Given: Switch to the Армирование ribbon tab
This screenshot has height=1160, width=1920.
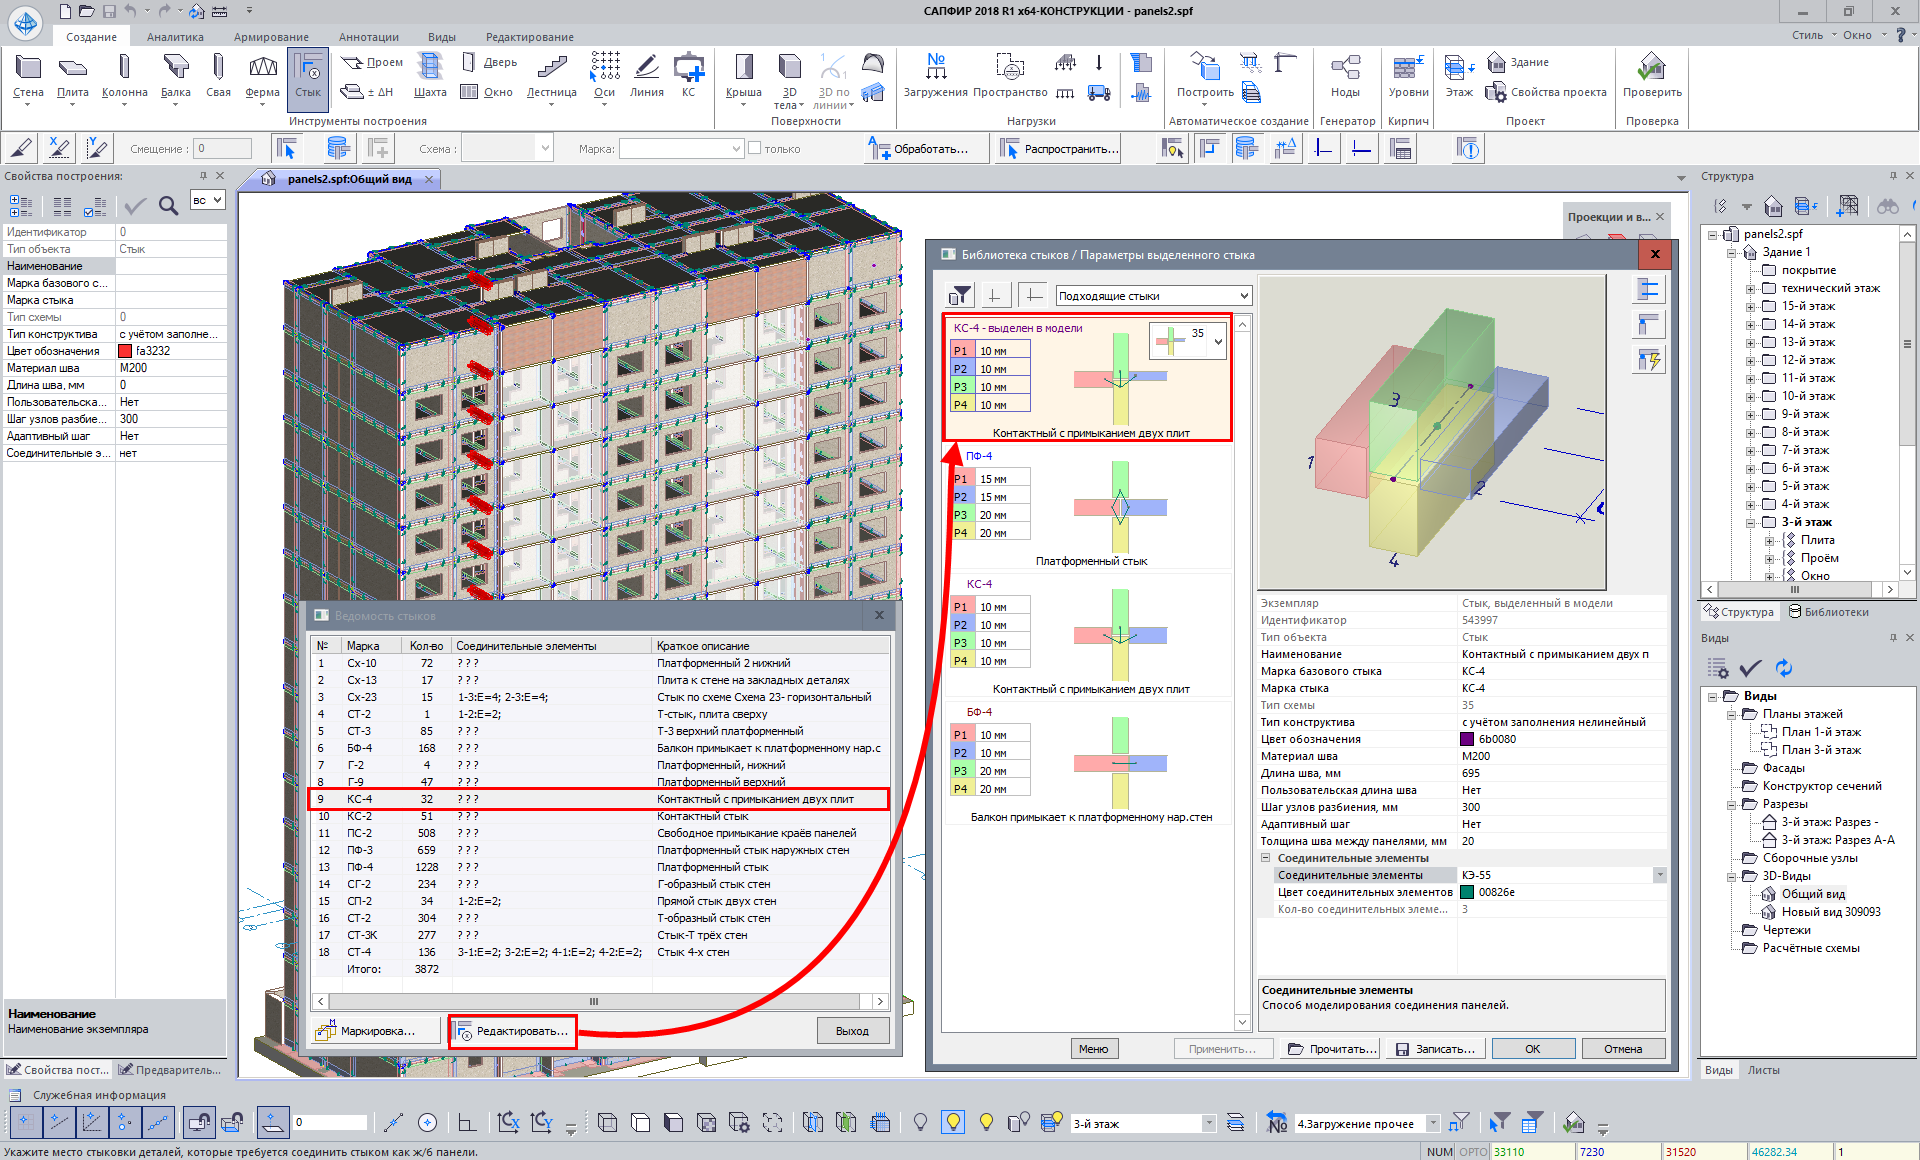Looking at the screenshot, I should coord(271,37).
